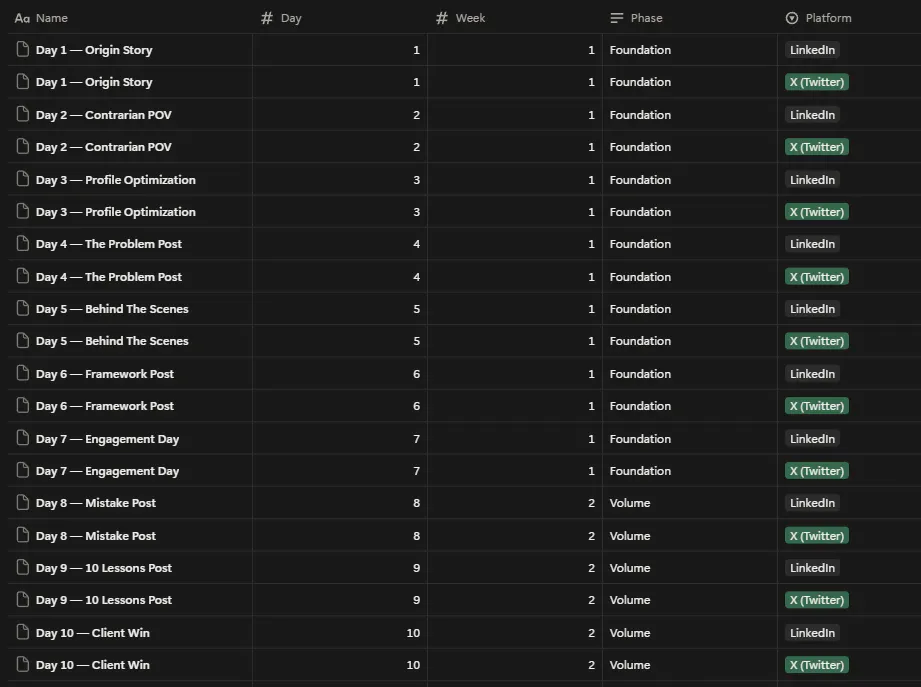Open page icon of Day 4 Problem Post X (Twitter) row
The image size is (921, 687).
tap(22, 276)
